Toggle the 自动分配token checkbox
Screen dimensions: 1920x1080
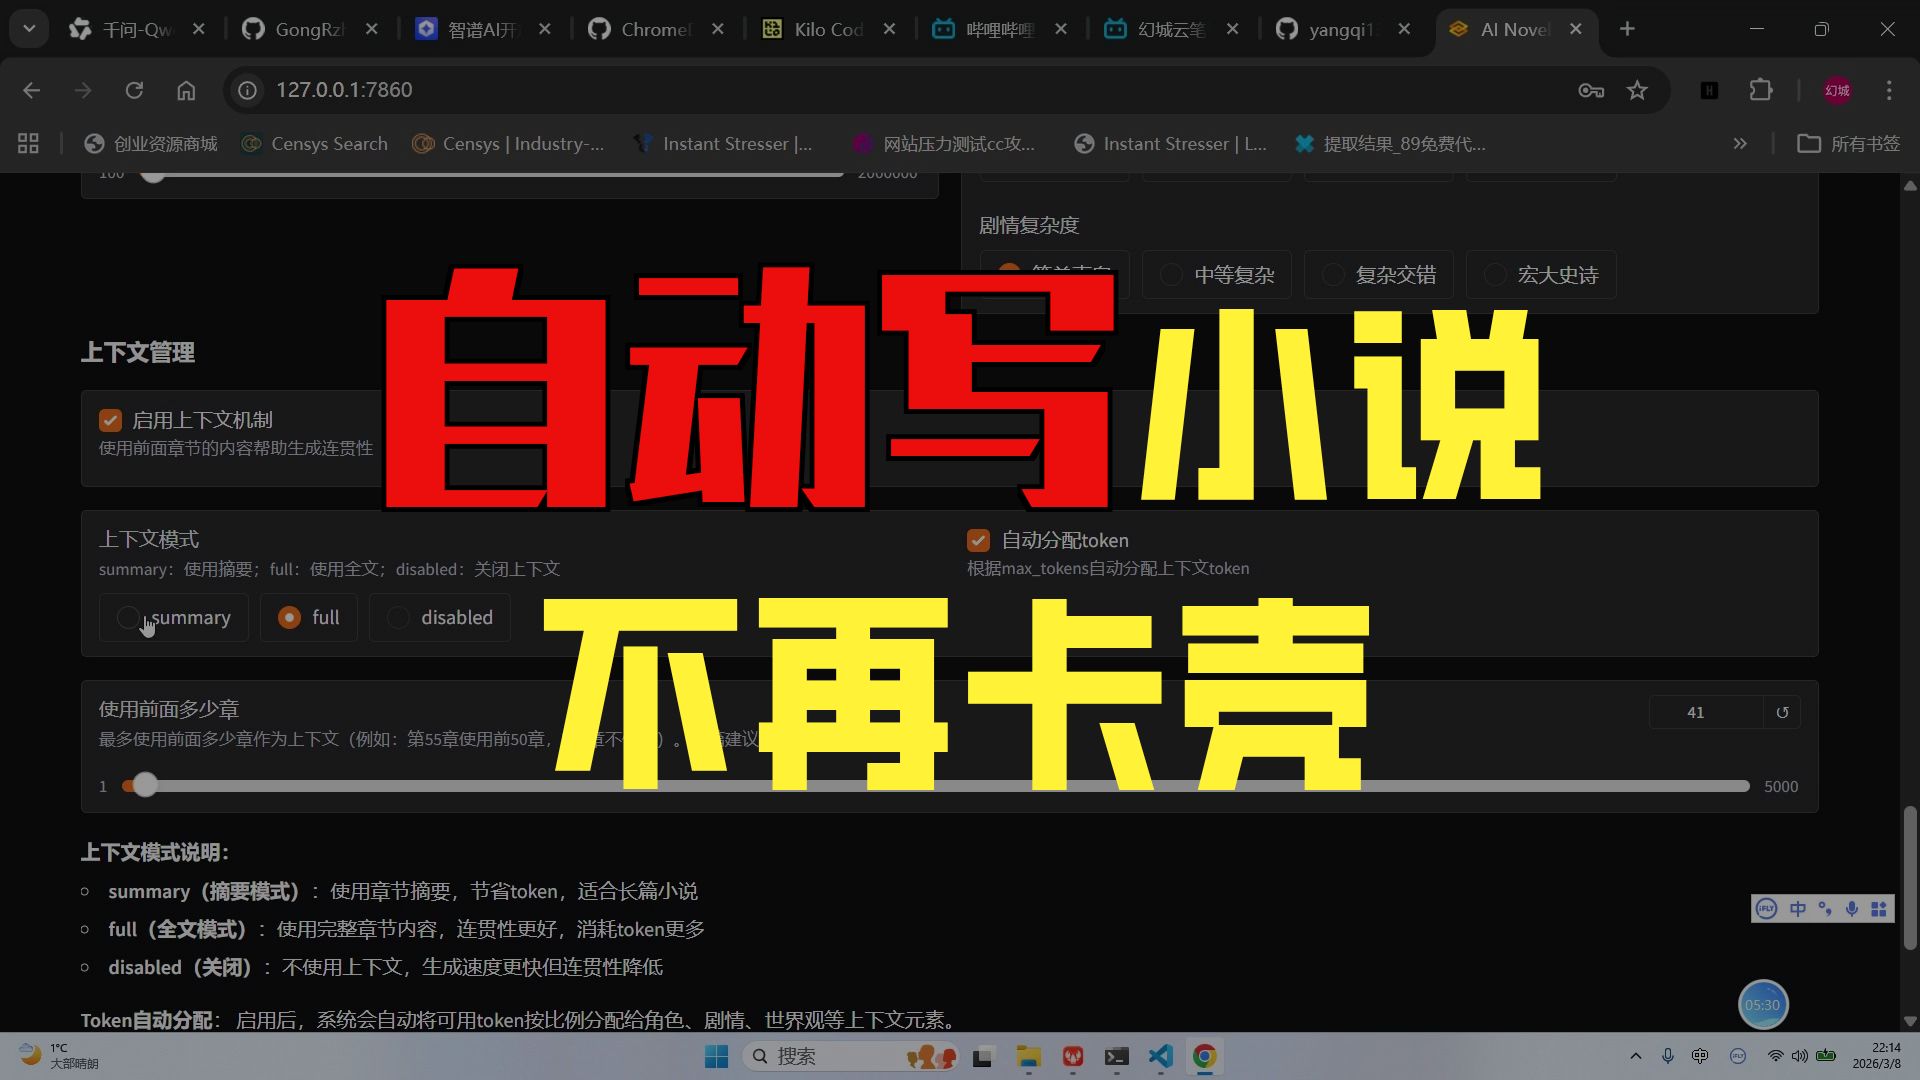click(978, 541)
